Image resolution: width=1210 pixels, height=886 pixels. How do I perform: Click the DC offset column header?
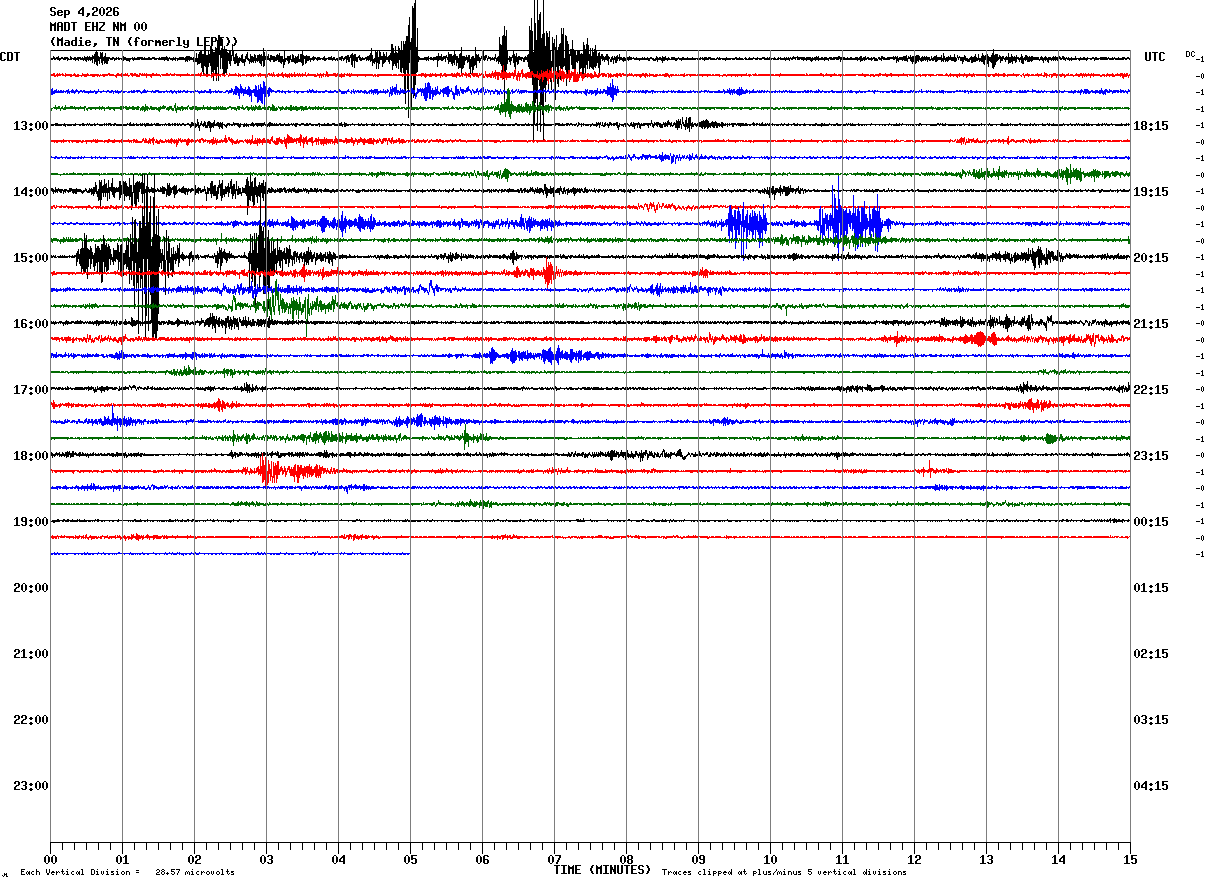(x=1190, y=54)
